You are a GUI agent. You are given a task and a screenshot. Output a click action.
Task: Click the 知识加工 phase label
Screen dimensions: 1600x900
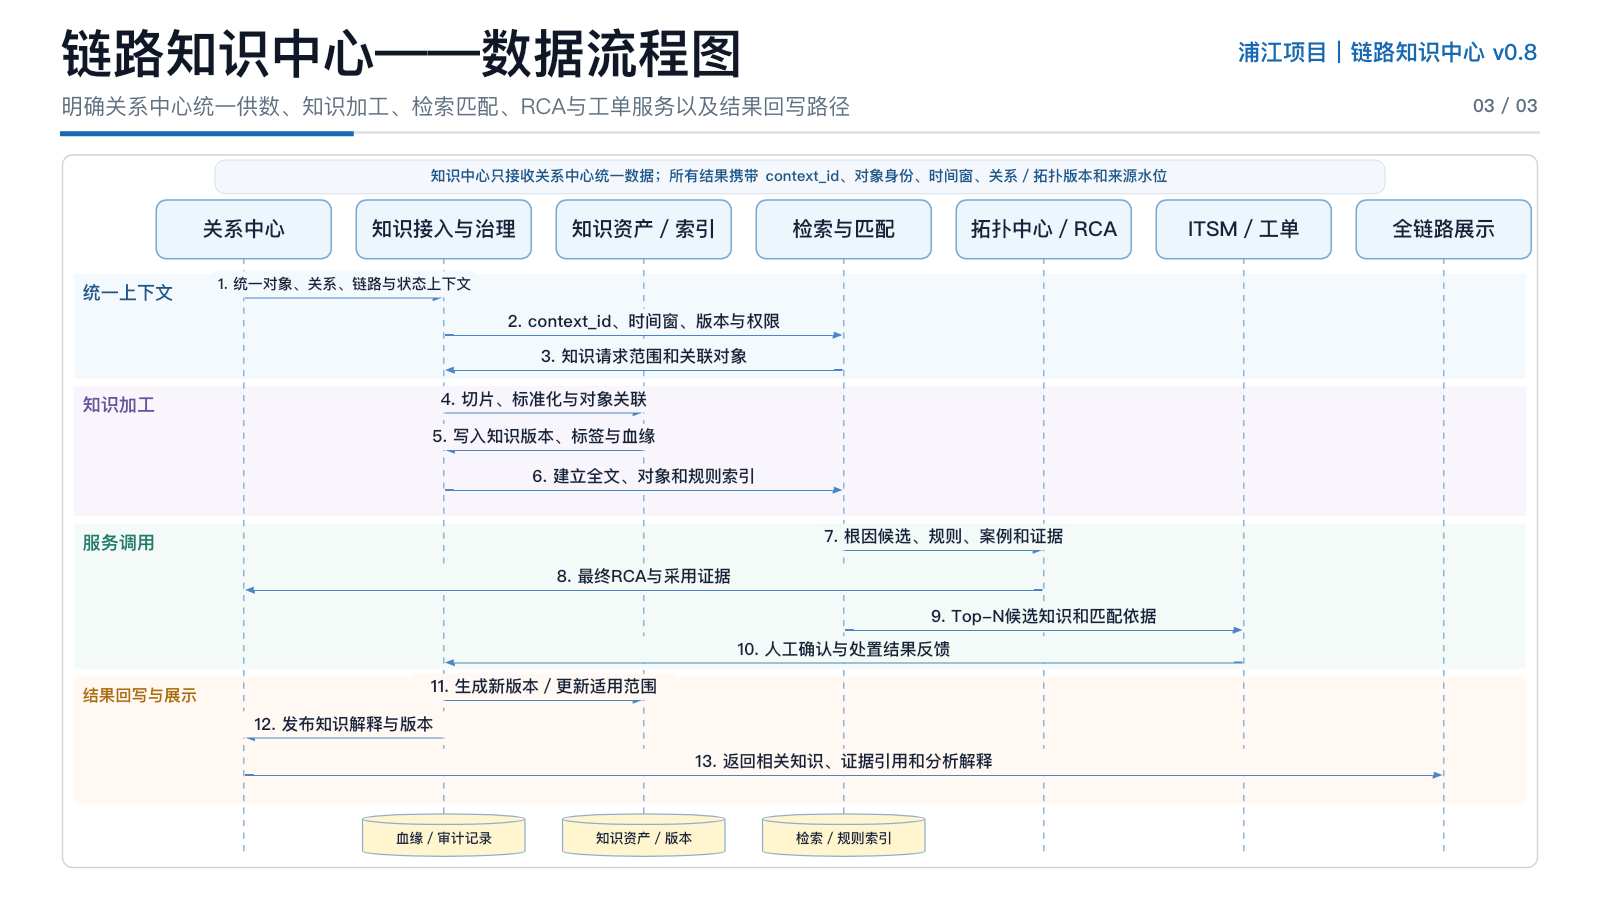118,405
